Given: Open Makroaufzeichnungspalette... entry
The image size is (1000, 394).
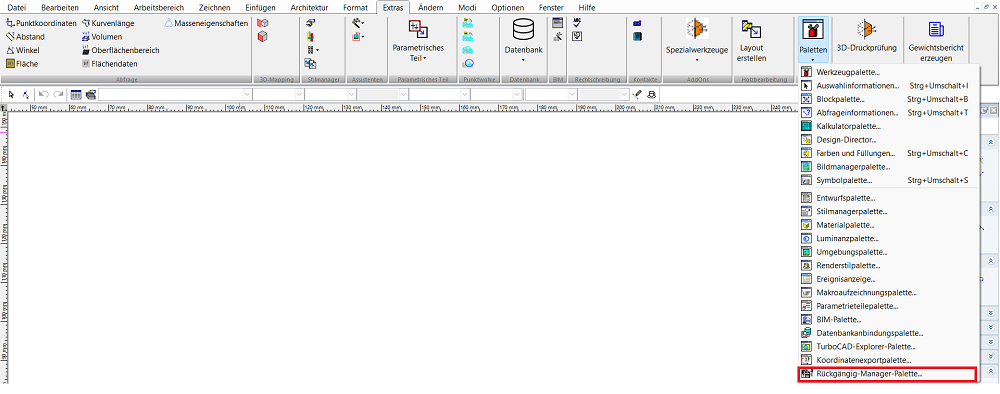Looking at the screenshot, I should point(887,293).
